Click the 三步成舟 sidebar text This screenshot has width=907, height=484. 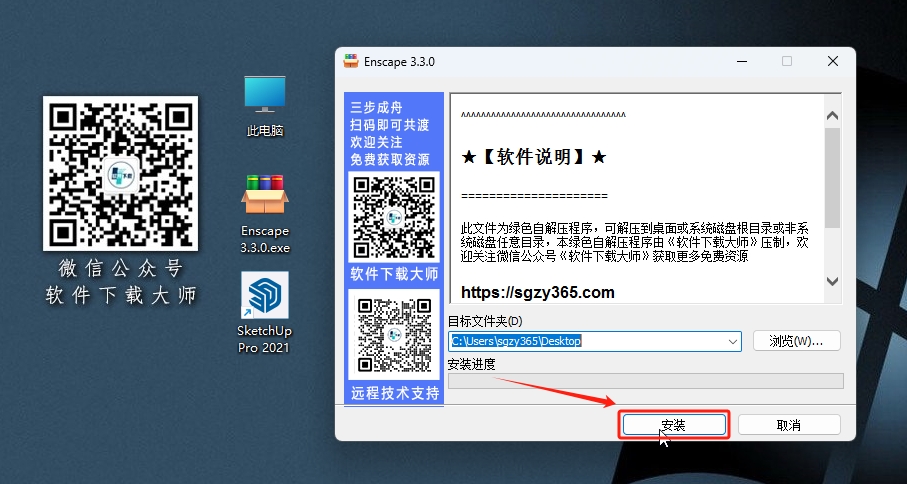tap(376, 108)
